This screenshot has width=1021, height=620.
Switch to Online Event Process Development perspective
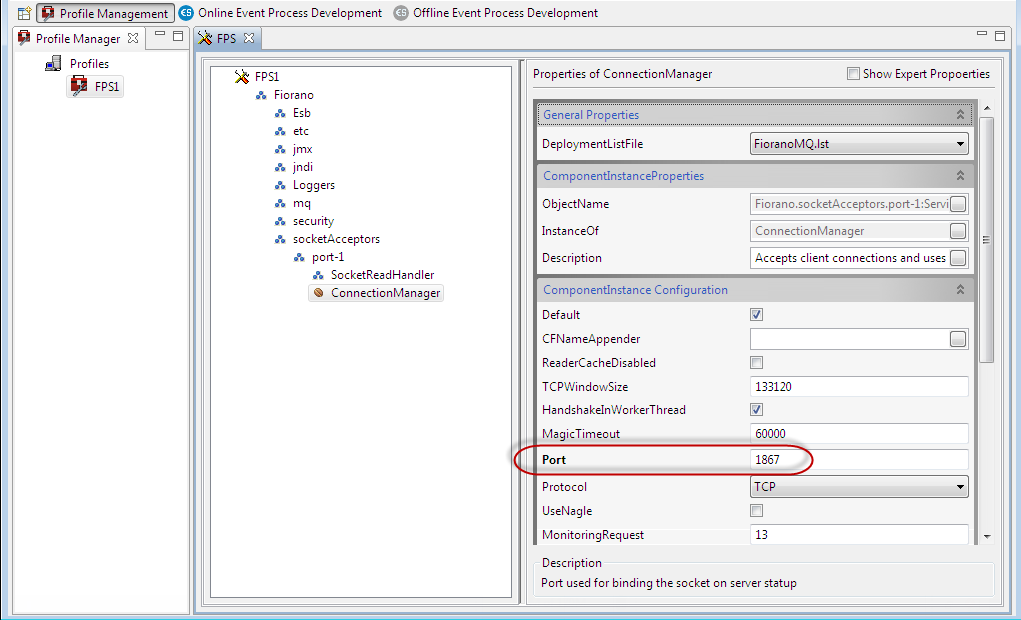(x=280, y=13)
